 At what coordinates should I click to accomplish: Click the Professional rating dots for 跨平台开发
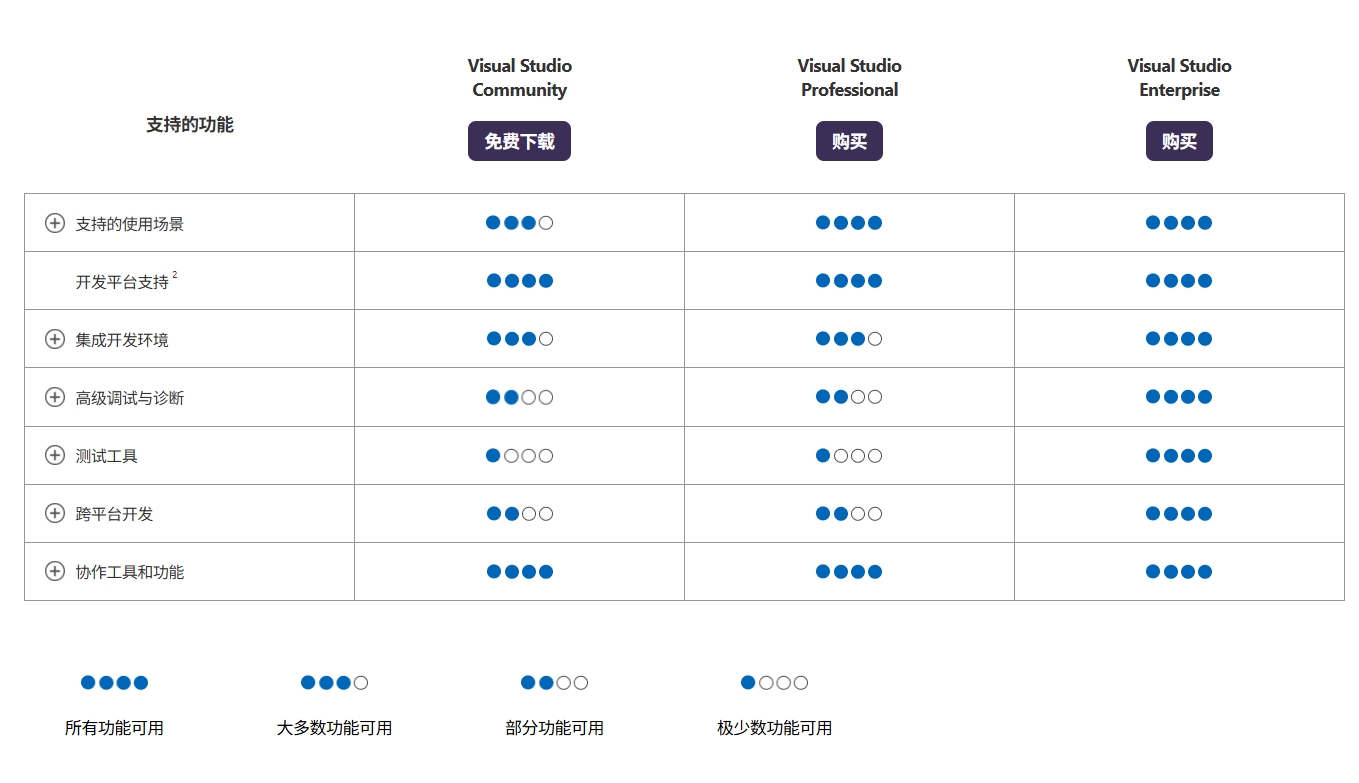[x=849, y=514]
